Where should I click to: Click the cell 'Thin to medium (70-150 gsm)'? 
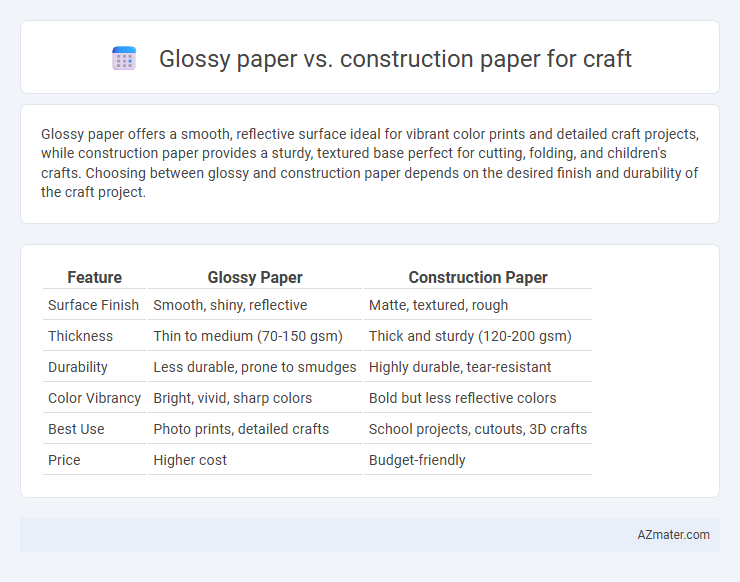click(x=248, y=336)
